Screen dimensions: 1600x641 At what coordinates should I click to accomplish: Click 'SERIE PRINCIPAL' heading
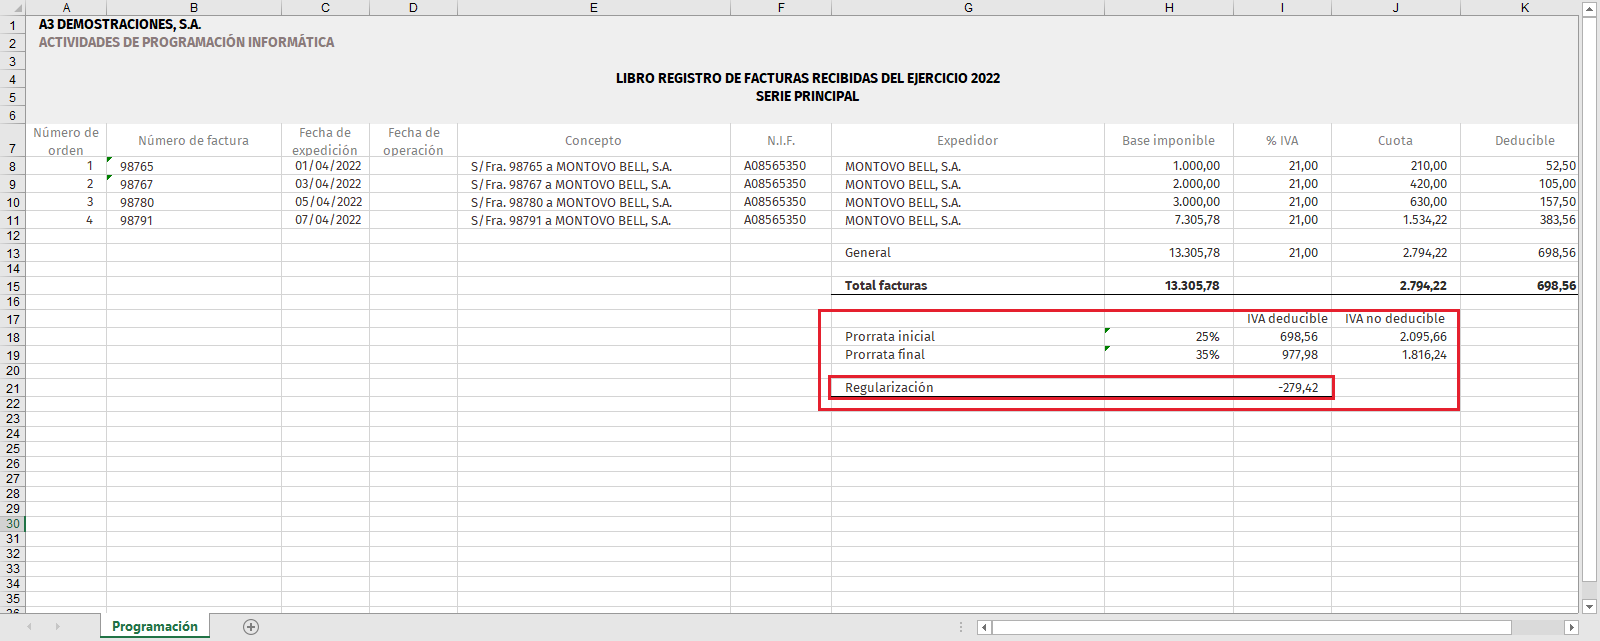pyautogui.click(x=808, y=96)
